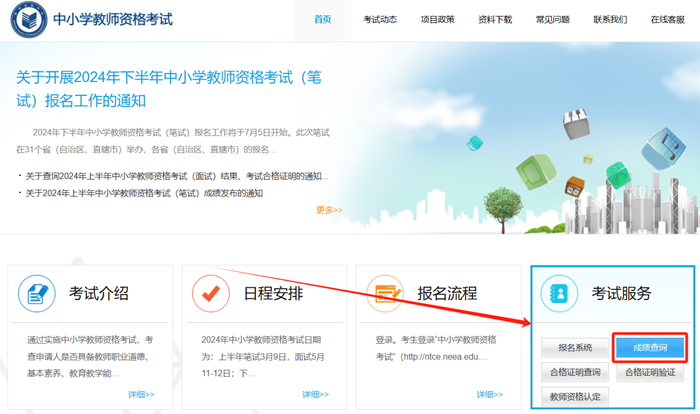Open 常见问题 page
The width and height of the screenshot is (700, 414).
point(553,20)
